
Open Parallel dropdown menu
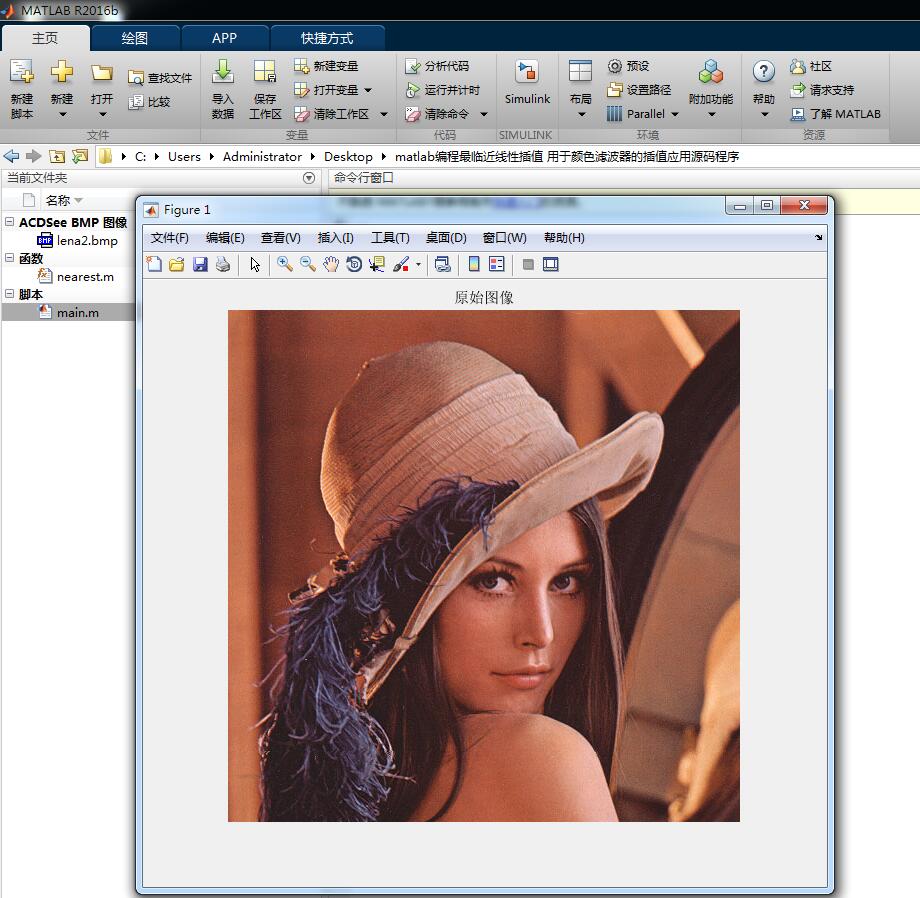pos(675,114)
